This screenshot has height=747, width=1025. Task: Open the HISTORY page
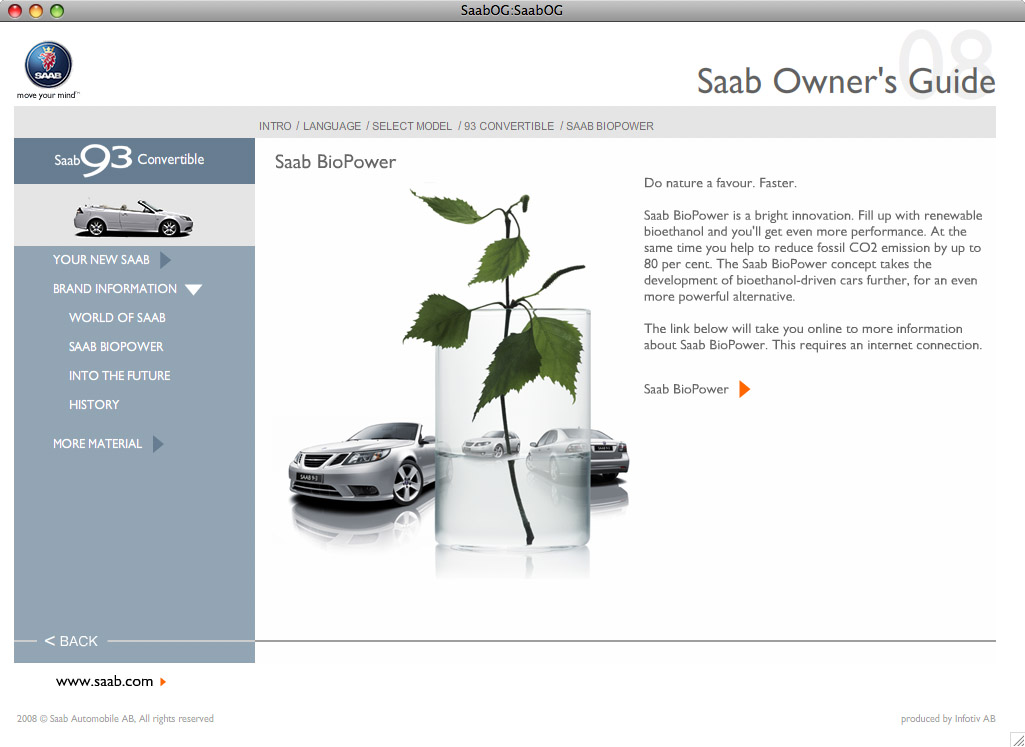coord(94,405)
